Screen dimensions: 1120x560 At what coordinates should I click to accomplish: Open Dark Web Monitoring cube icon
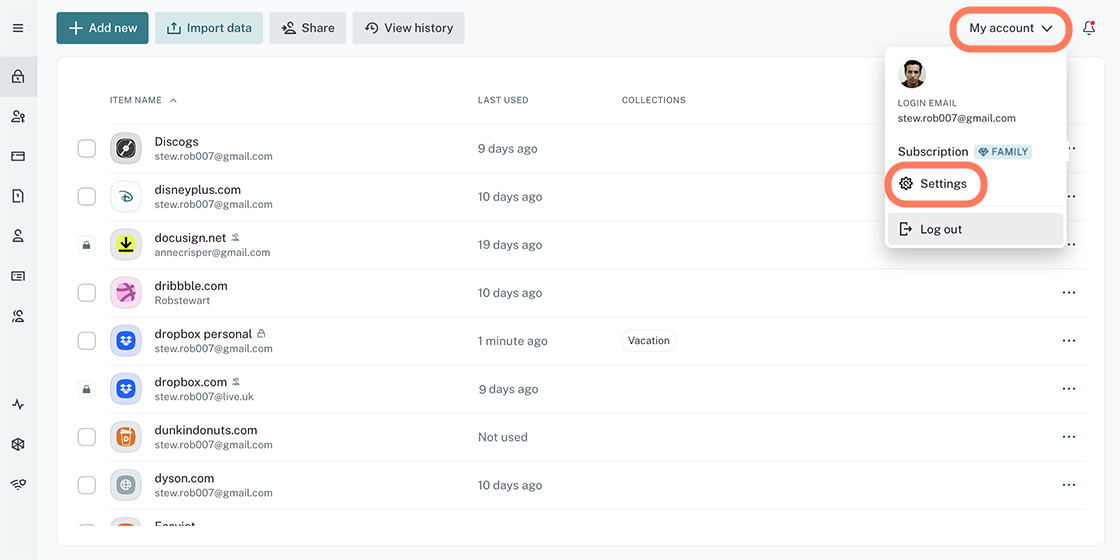(18, 445)
